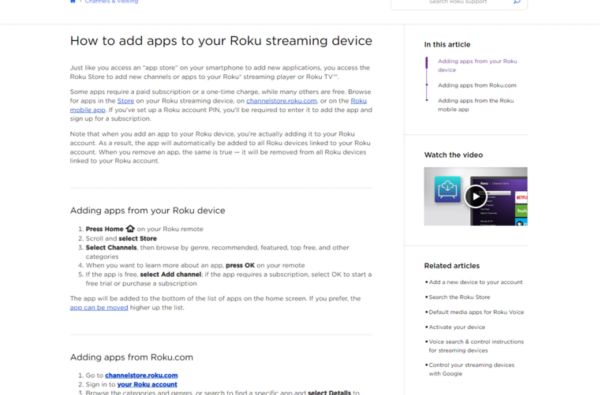The height and width of the screenshot is (395, 600).
Task: Open the Channels & viewing breadcrumb link
Action: point(112,2)
